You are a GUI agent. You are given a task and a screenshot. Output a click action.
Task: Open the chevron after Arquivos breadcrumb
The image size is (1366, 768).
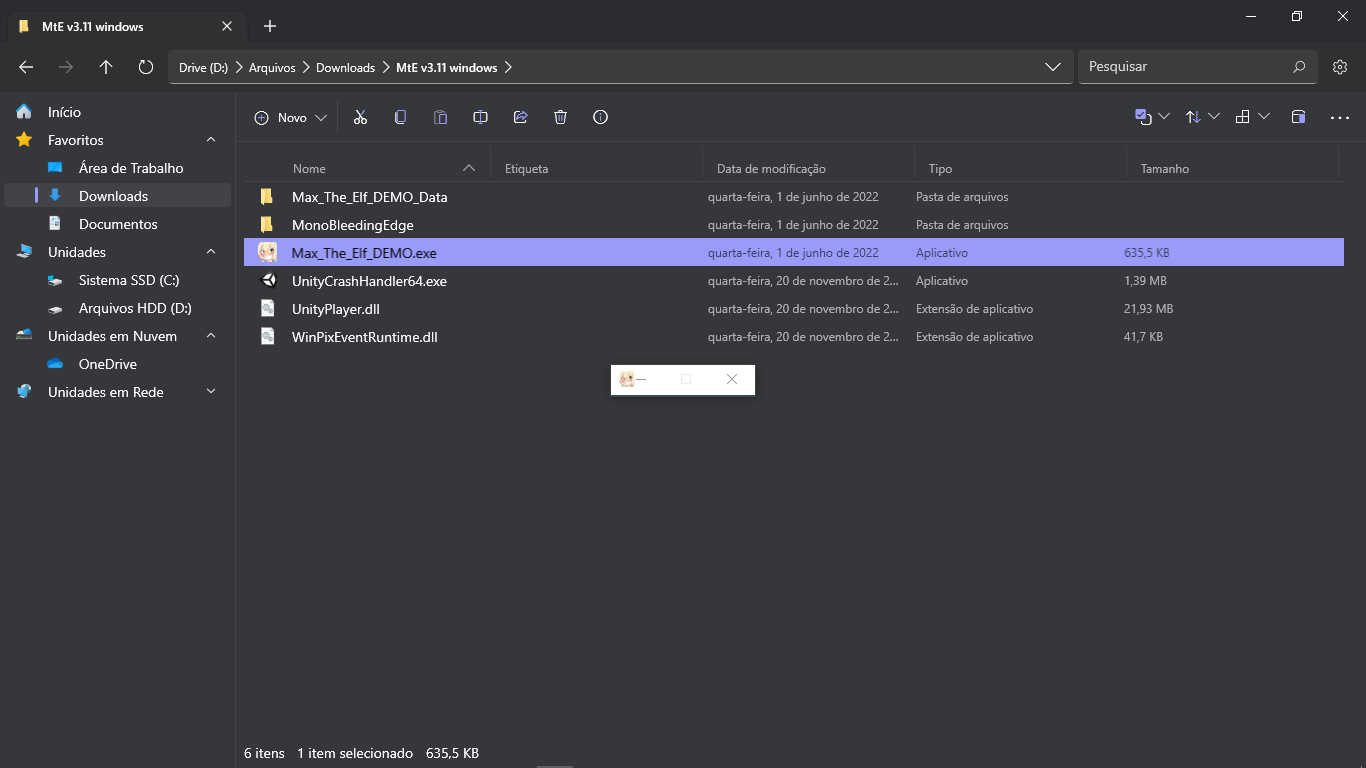[306, 68]
